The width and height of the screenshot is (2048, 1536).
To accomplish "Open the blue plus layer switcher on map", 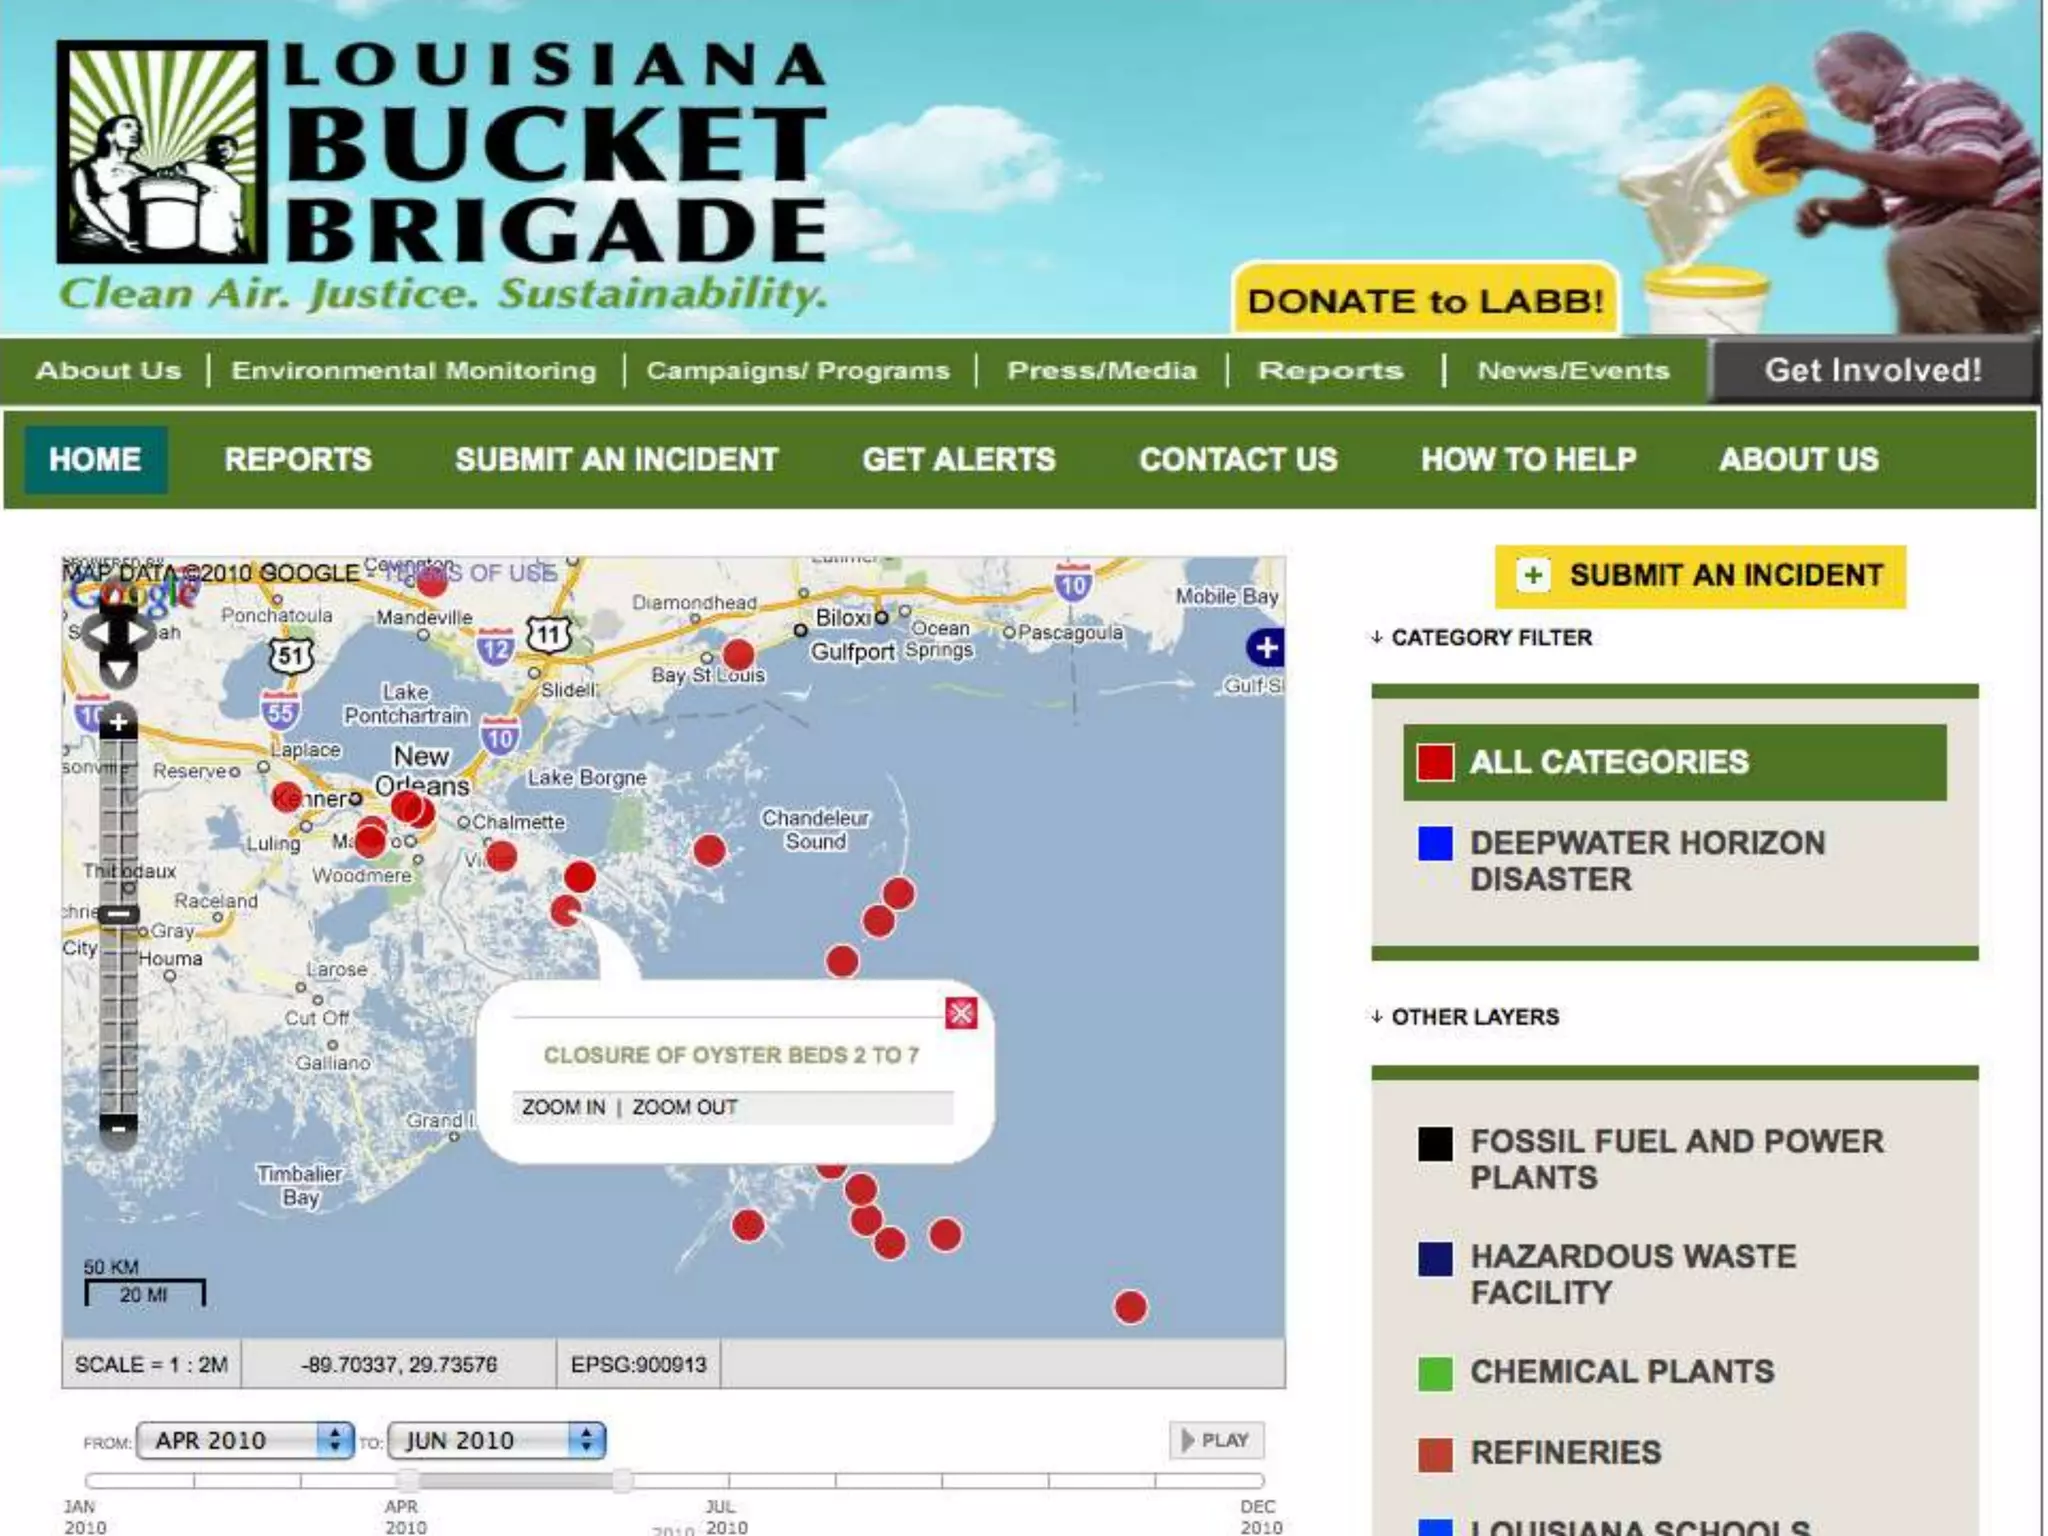I will coord(1266,648).
